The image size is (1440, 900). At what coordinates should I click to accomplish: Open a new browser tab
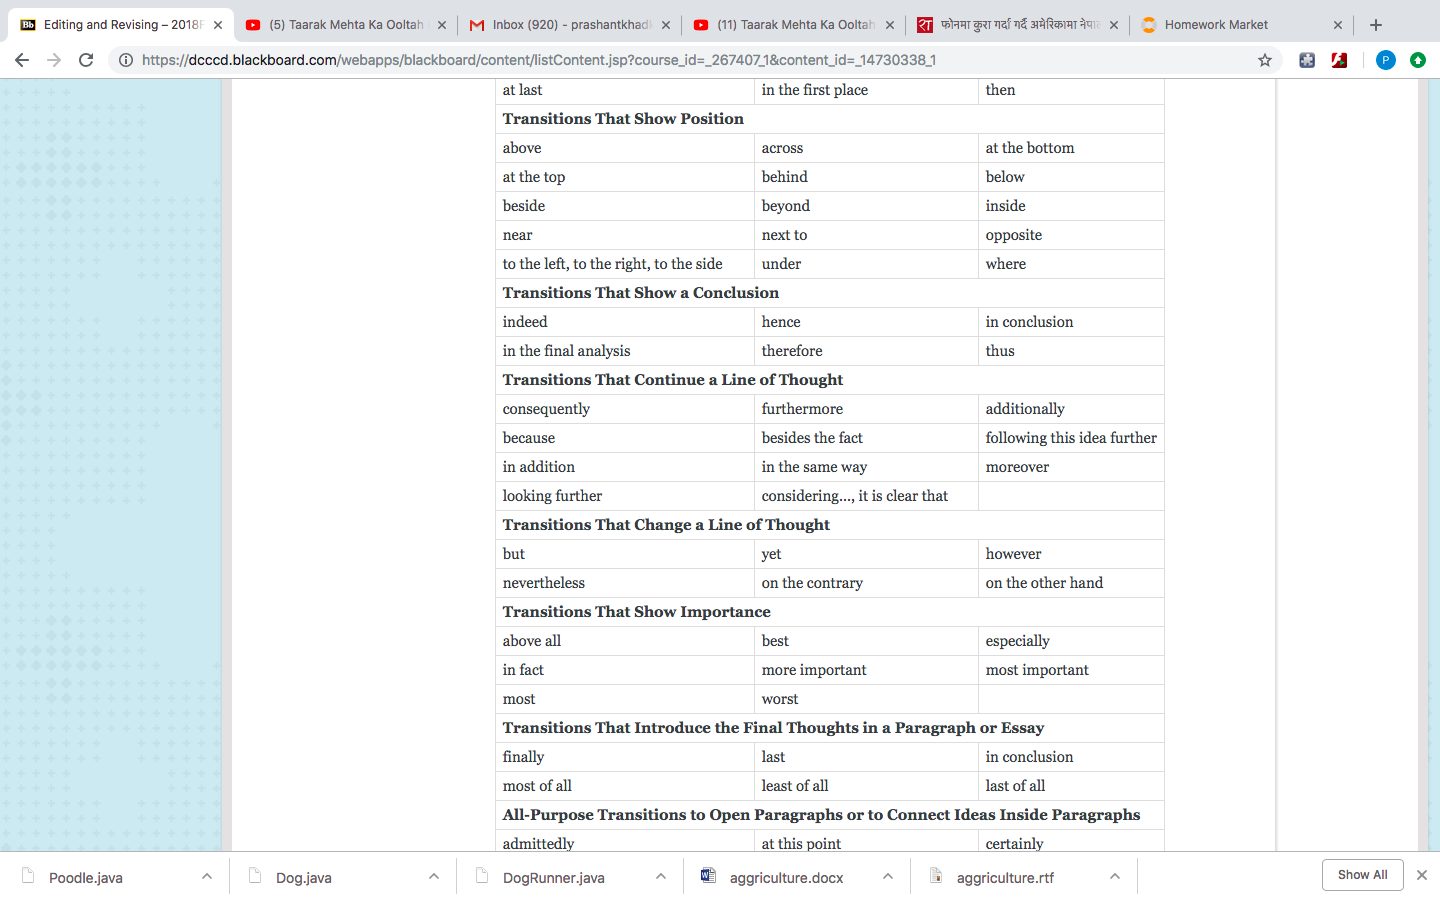coord(1376,25)
